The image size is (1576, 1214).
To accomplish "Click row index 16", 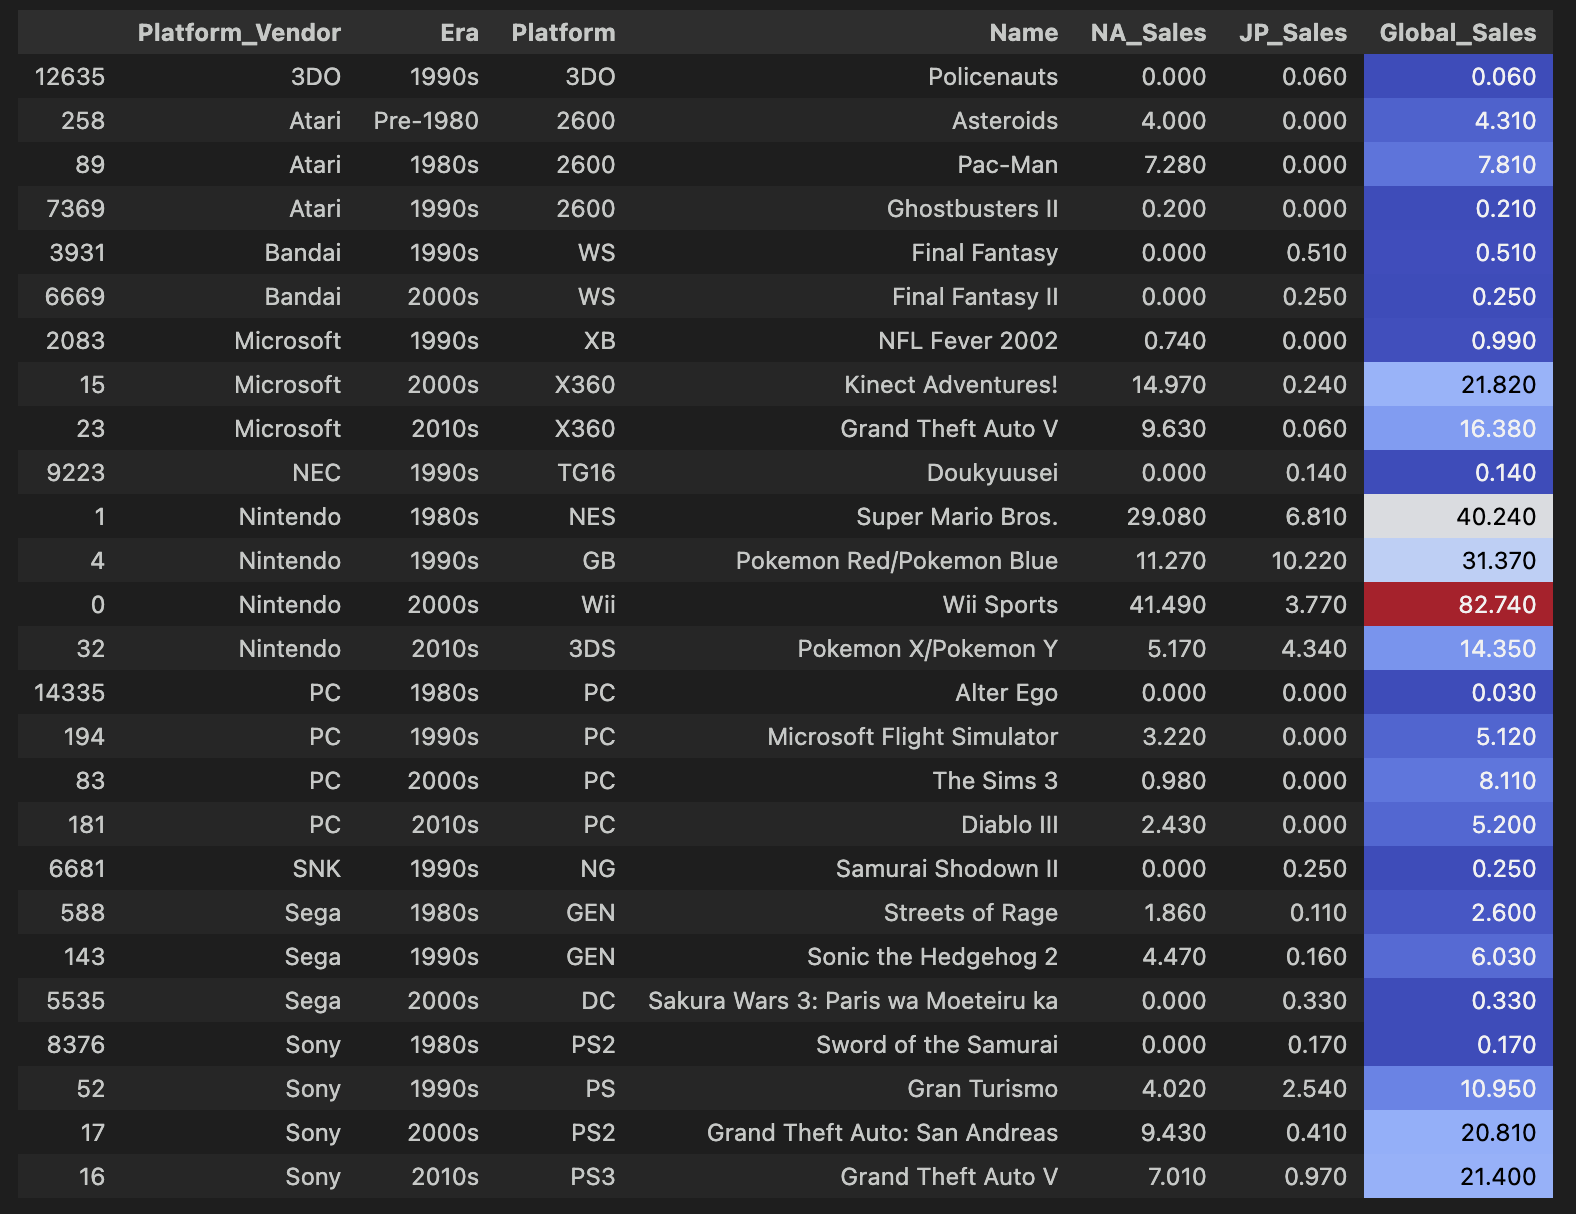I will (x=91, y=1177).
